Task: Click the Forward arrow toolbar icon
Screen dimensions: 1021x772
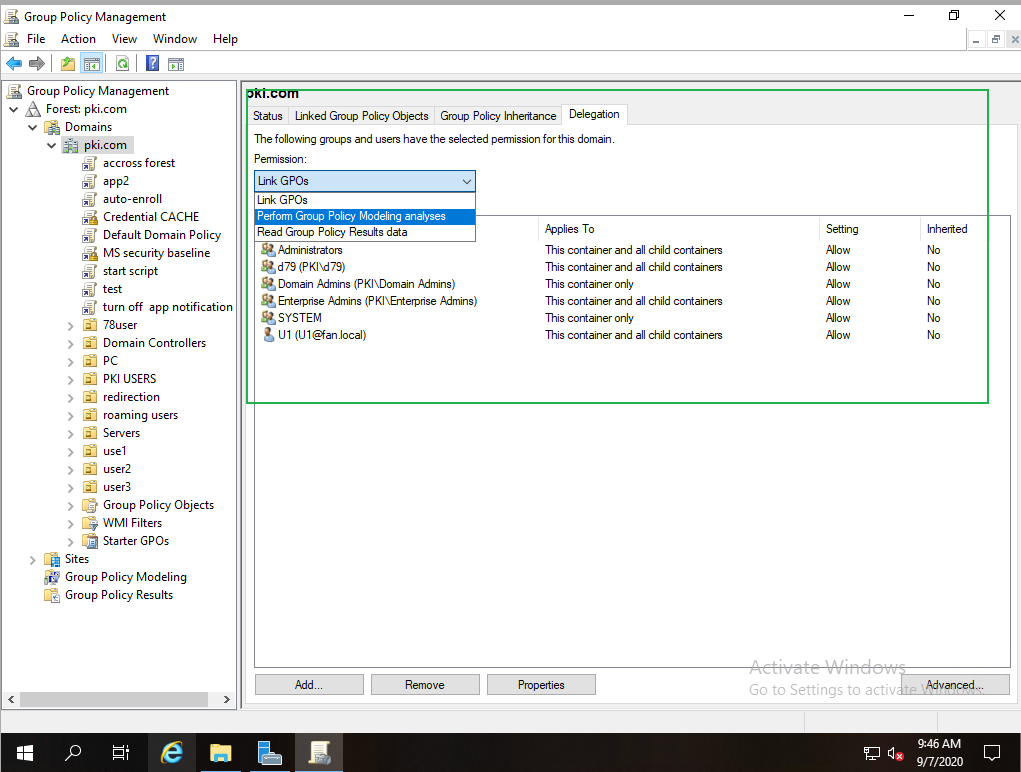Action: [37, 64]
